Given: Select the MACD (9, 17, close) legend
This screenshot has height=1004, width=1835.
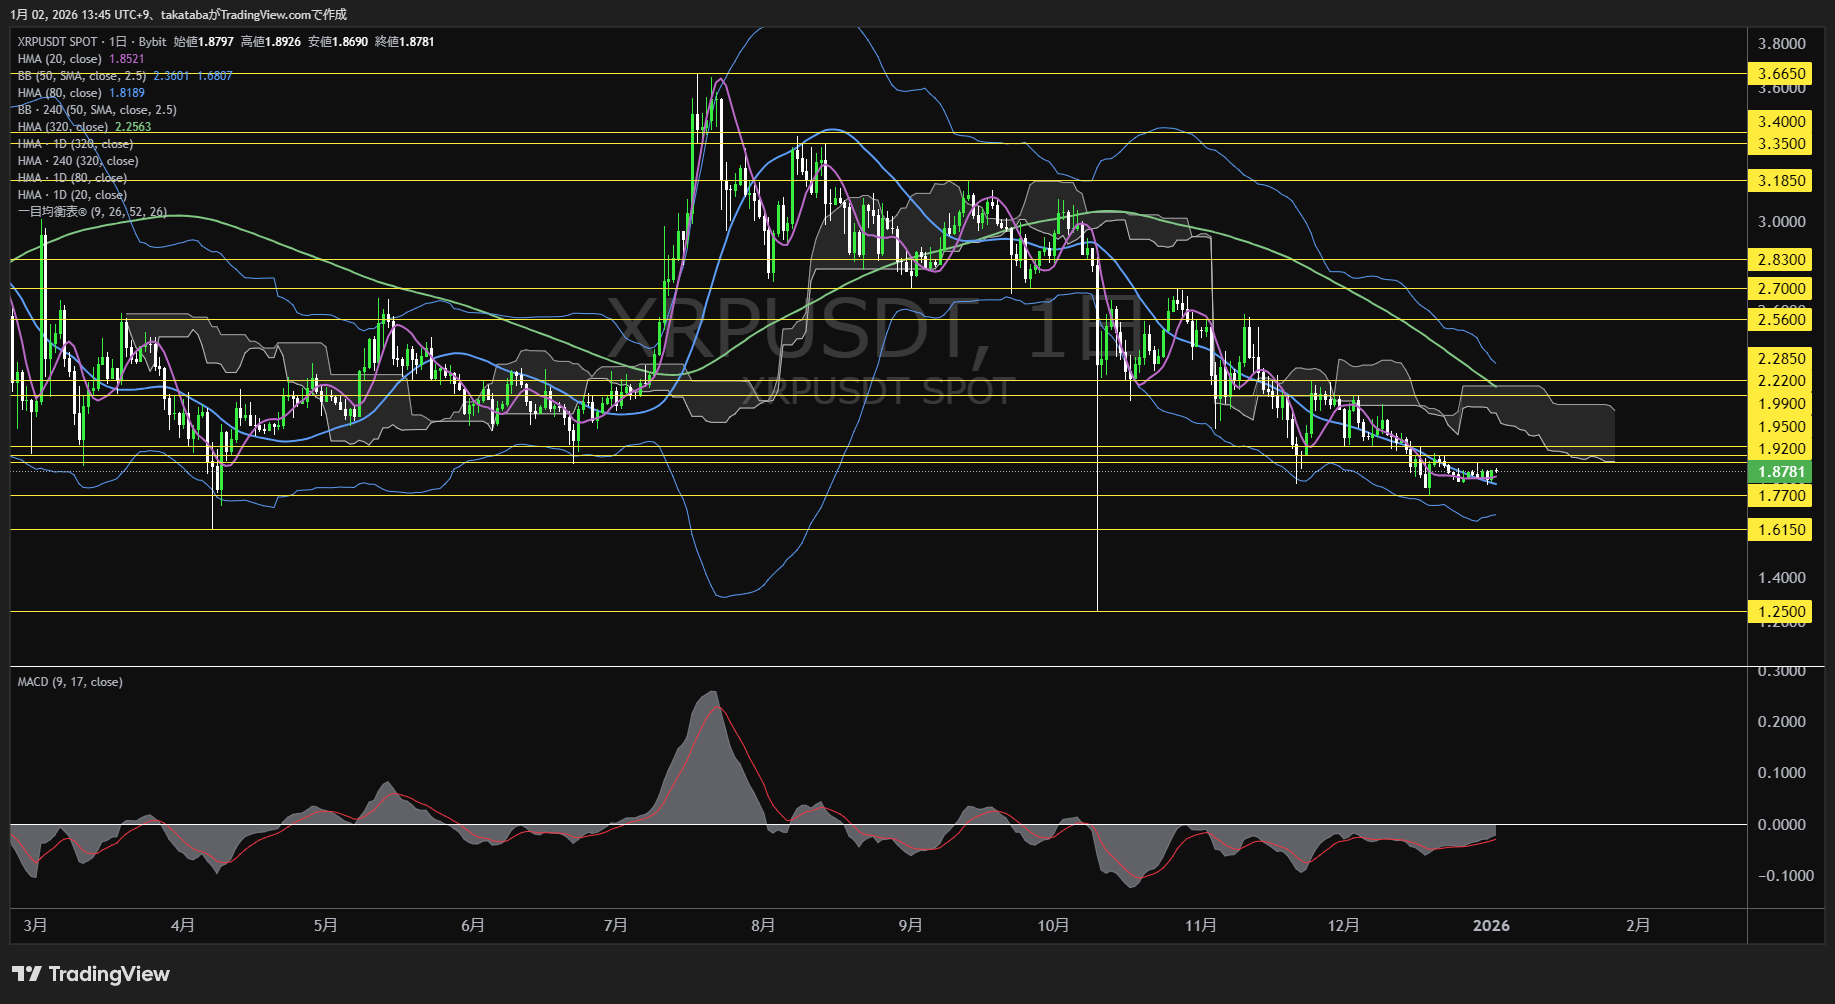Looking at the screenshot, I should [x=70, y=681].
